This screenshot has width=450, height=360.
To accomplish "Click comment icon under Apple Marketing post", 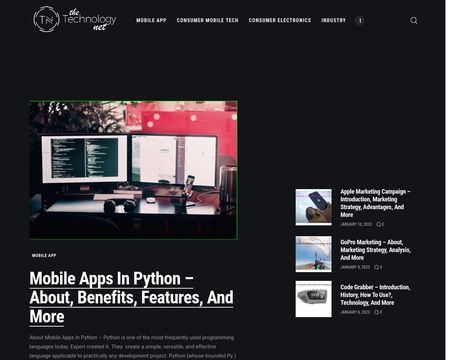I will 380,224.
